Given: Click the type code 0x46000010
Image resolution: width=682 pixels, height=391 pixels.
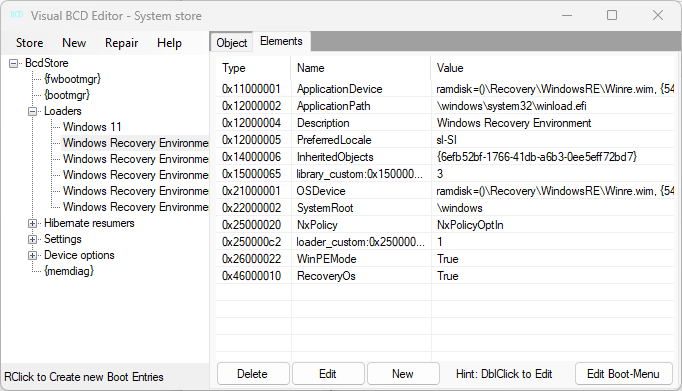Looking at the screenshot, I should [251, 276].
